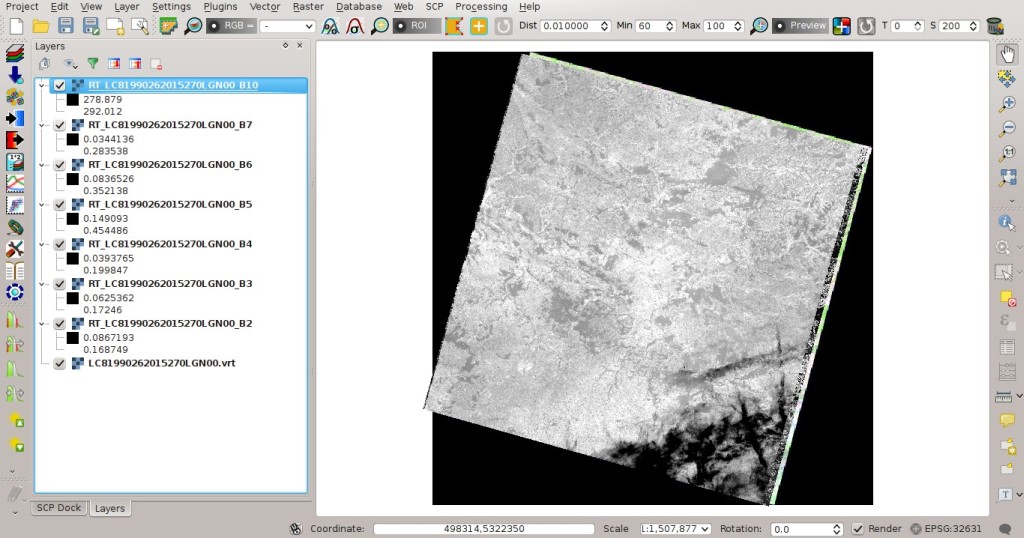This screenshot has height=538, width=1024.
Task: Click the Zoom Full extent icon
Action: coord(1008,178)
